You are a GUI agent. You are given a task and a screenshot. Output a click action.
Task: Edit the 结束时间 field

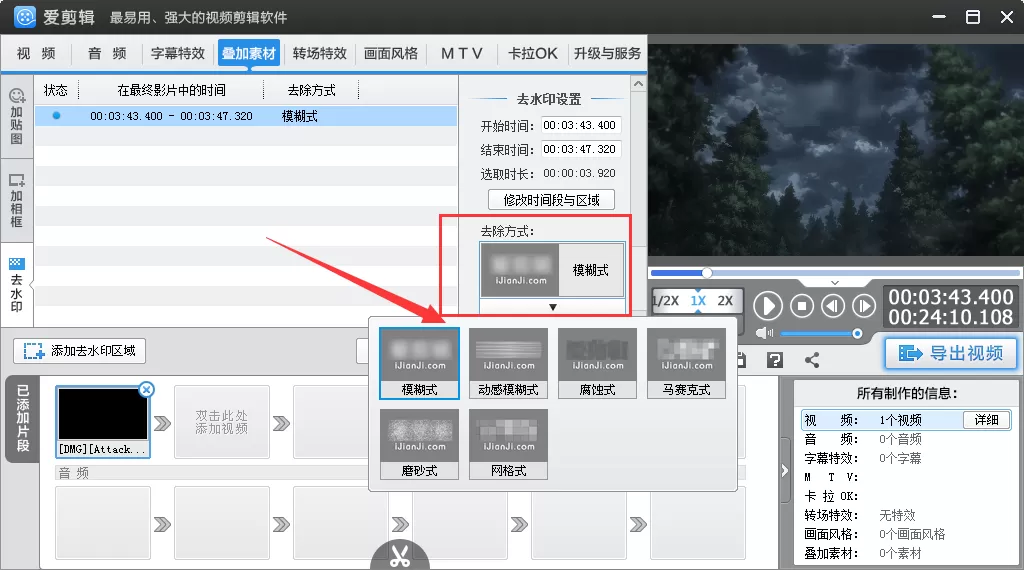coord(581,150)
